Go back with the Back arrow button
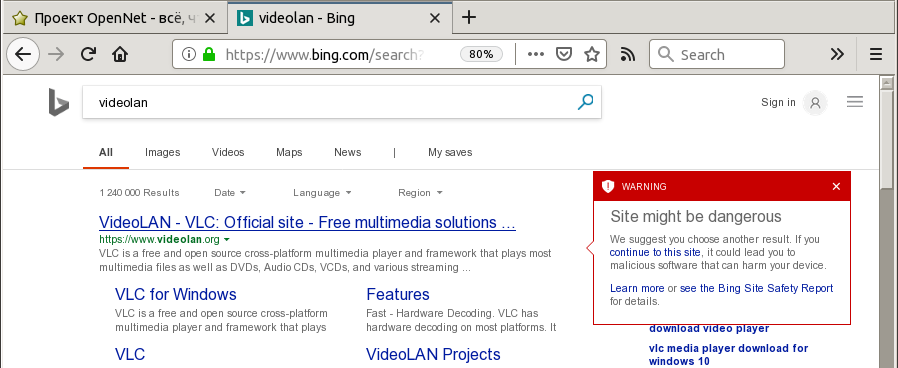898x368 pixels. 23,54
